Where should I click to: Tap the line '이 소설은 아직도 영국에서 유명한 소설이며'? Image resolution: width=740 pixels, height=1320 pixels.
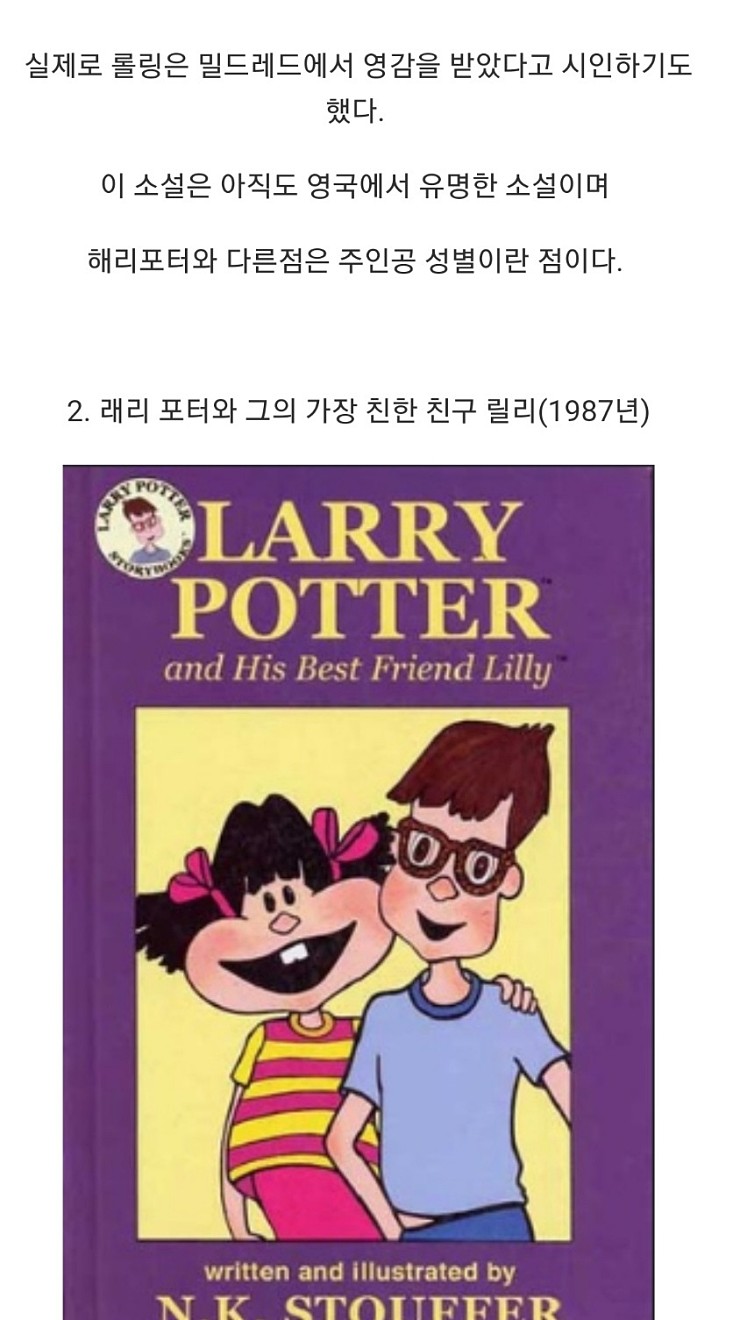pos(355,186)
